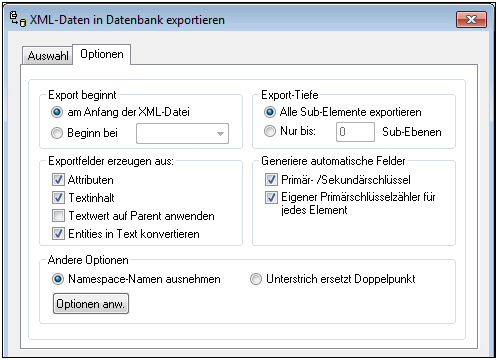
Task: Choose the 'Nur bis:' radio button
Action: pyautogui.click(x=270, y=131)
